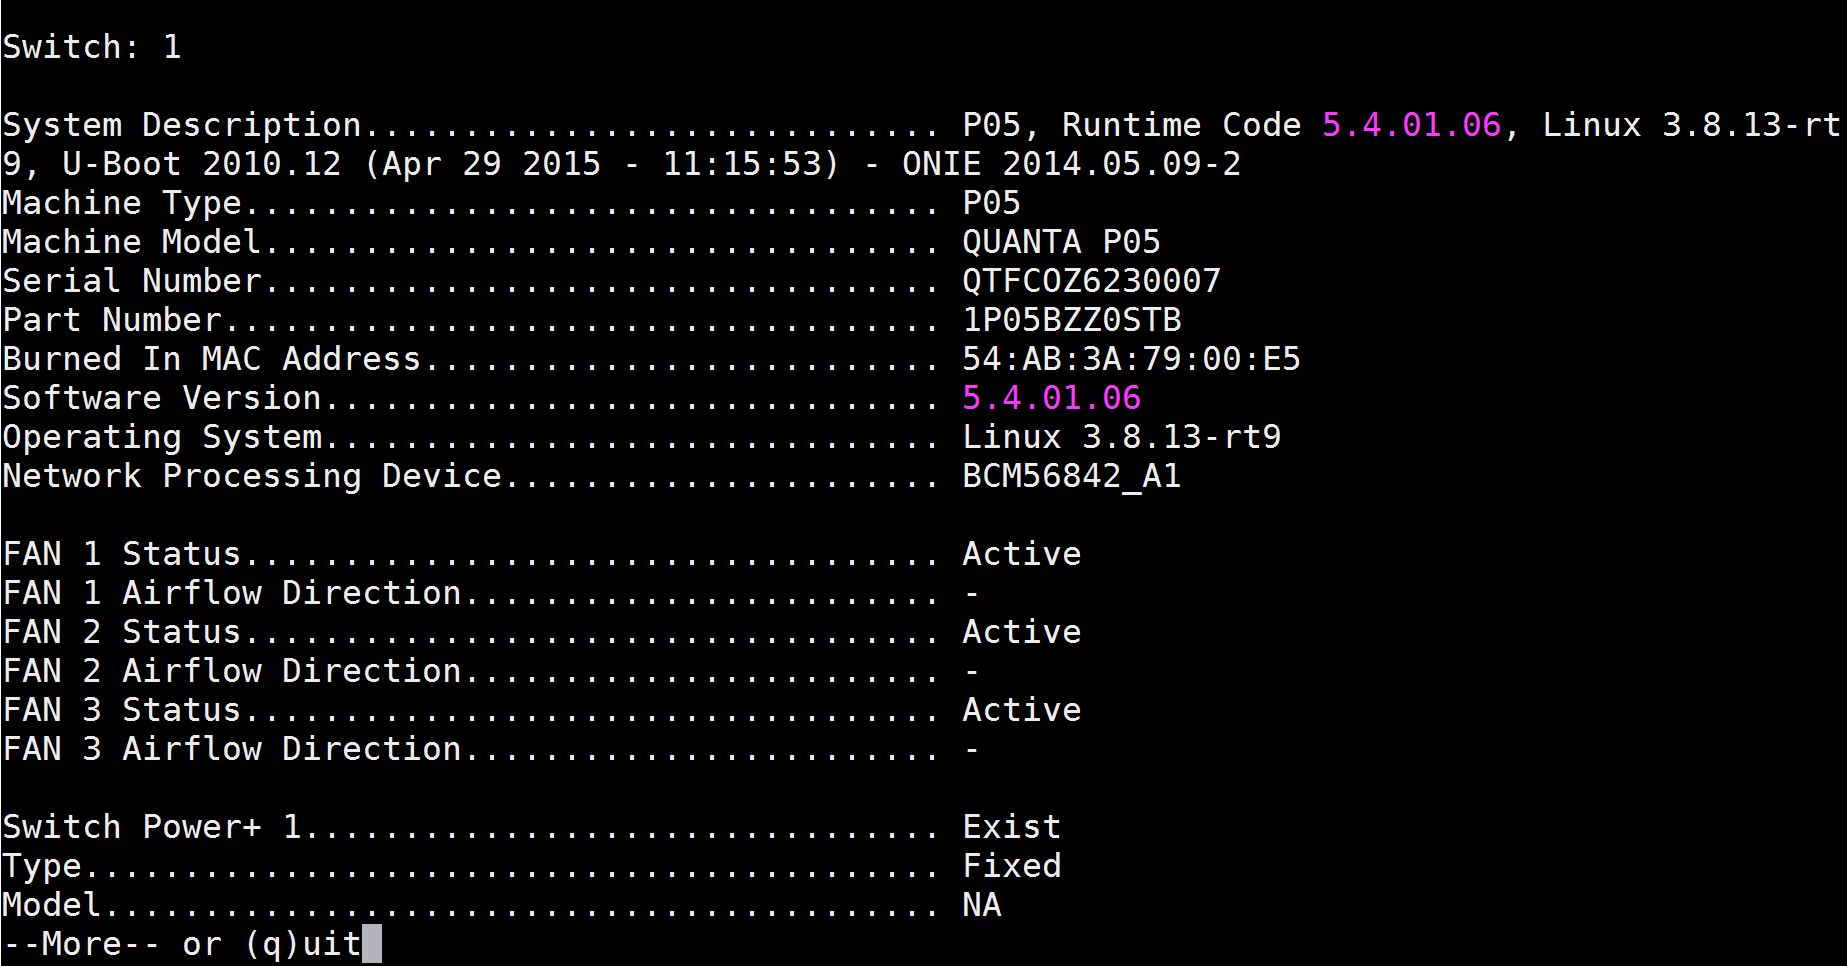1847x966 pixels.
Task: Click the Switch: 1 header line
Action: point(92,47)
